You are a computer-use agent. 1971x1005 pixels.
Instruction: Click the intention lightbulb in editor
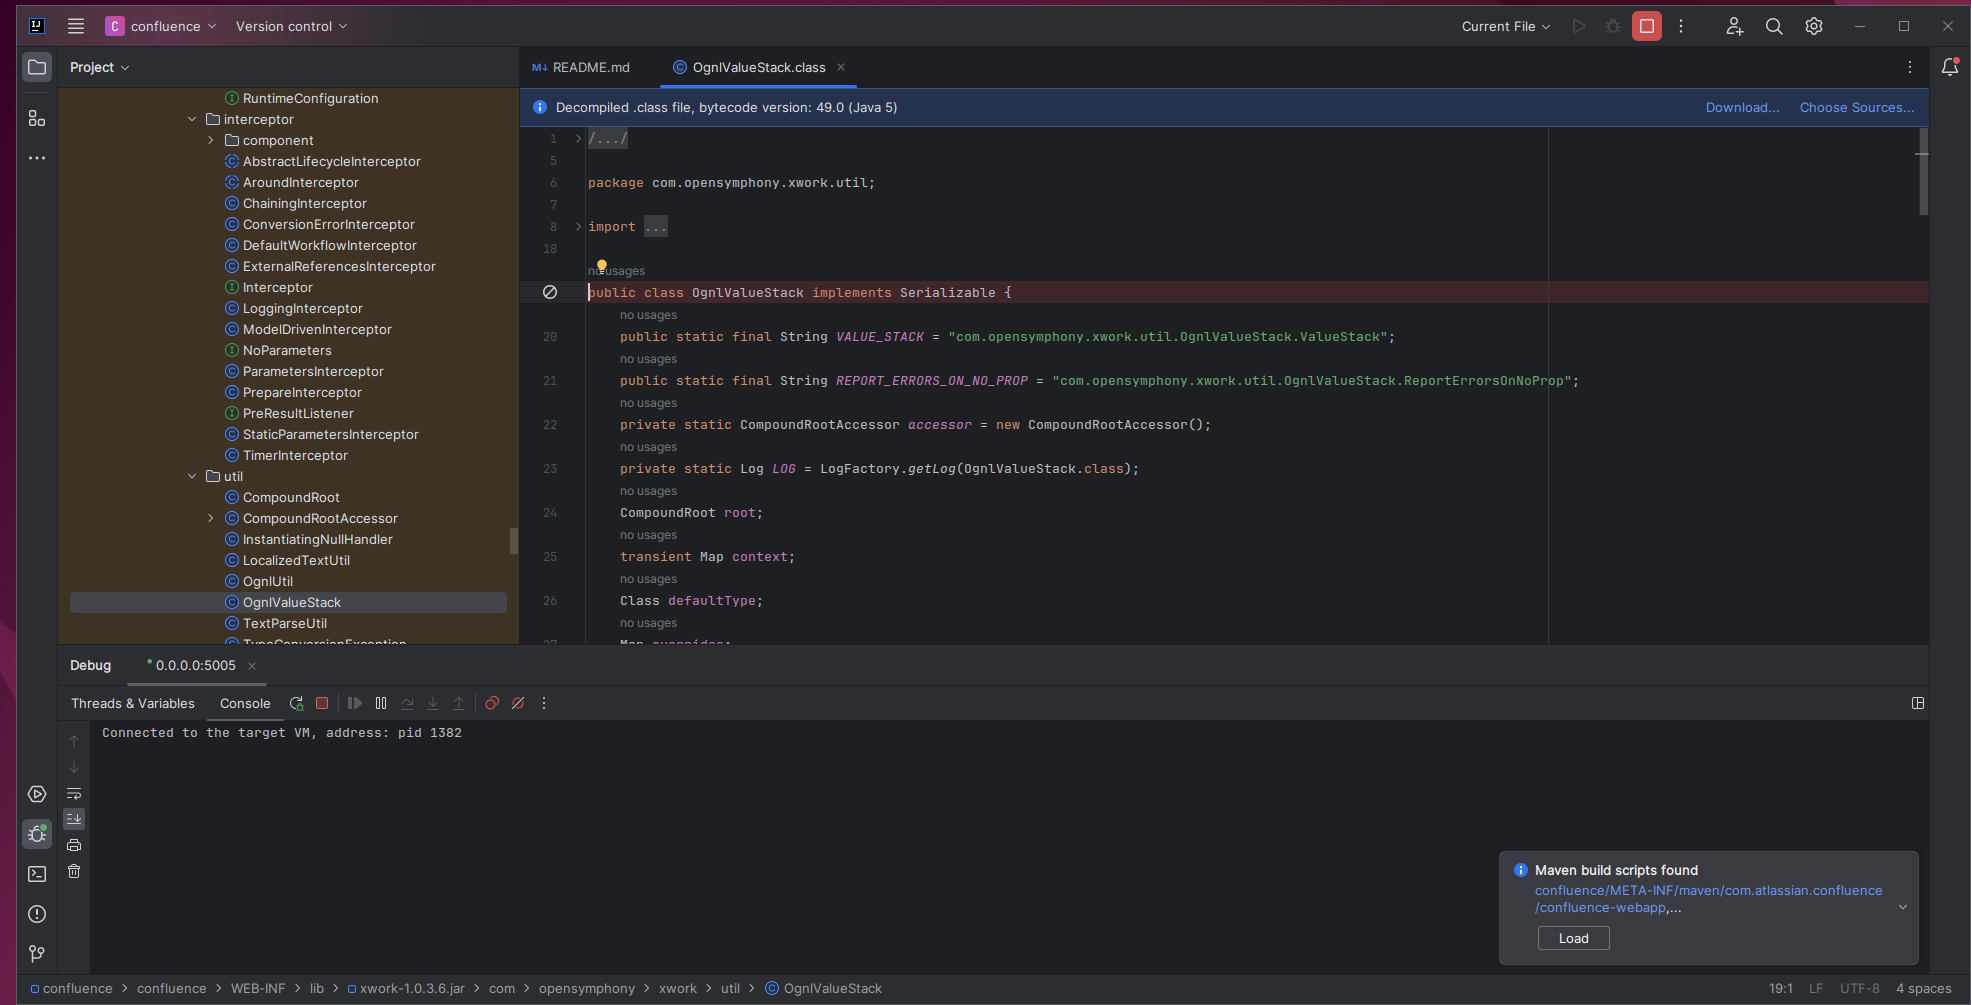click(x=602, y=266)
